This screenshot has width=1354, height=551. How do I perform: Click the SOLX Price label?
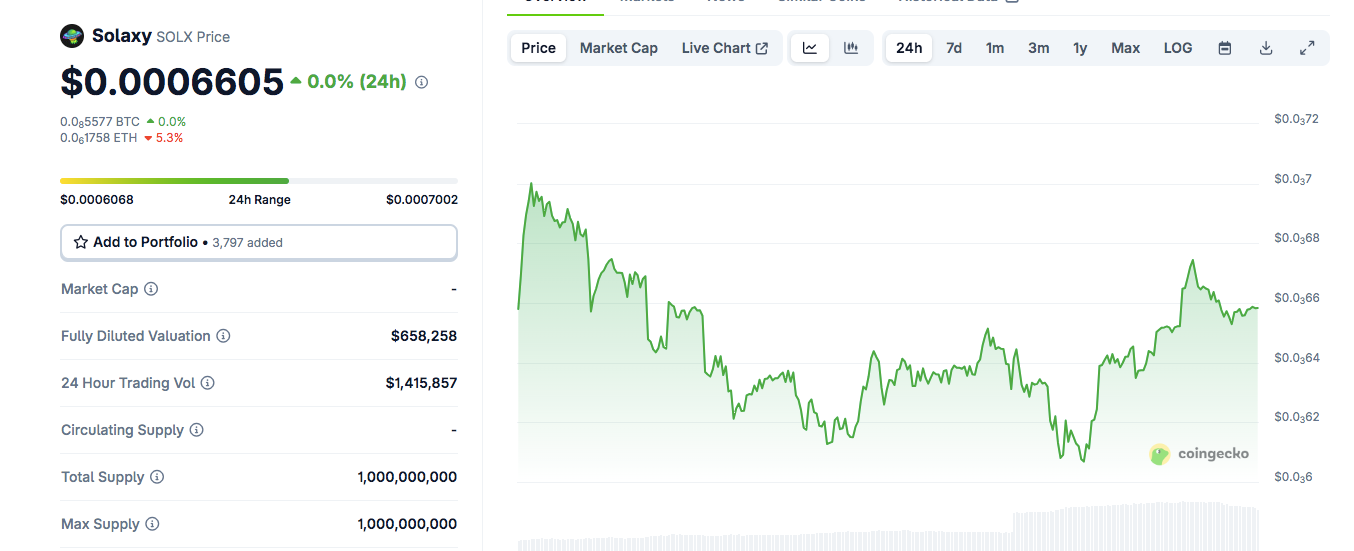coord(193,37)
